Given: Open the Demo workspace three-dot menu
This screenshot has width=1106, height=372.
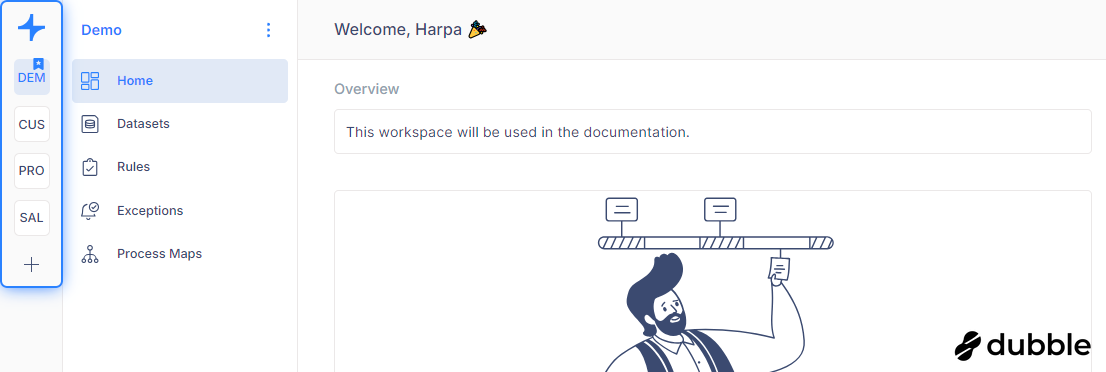Looking at the screenshot, I should 268,30.
